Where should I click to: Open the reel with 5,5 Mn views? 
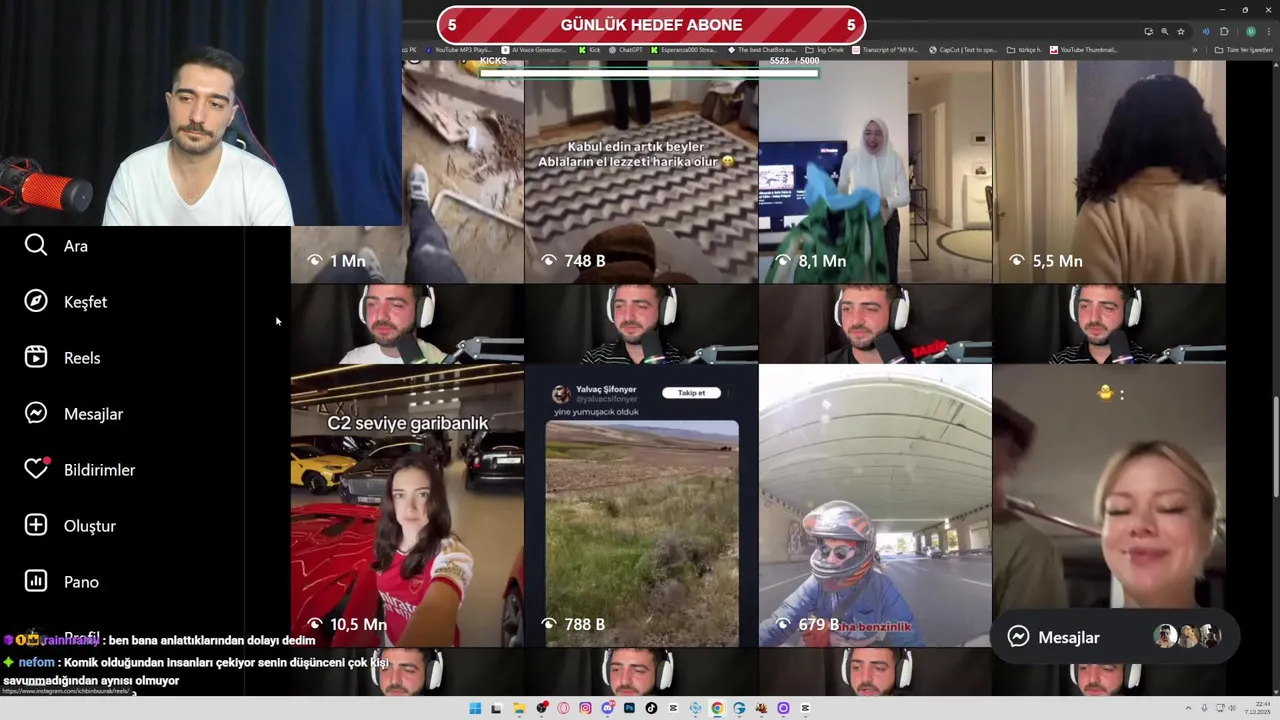coord(1109,170)
